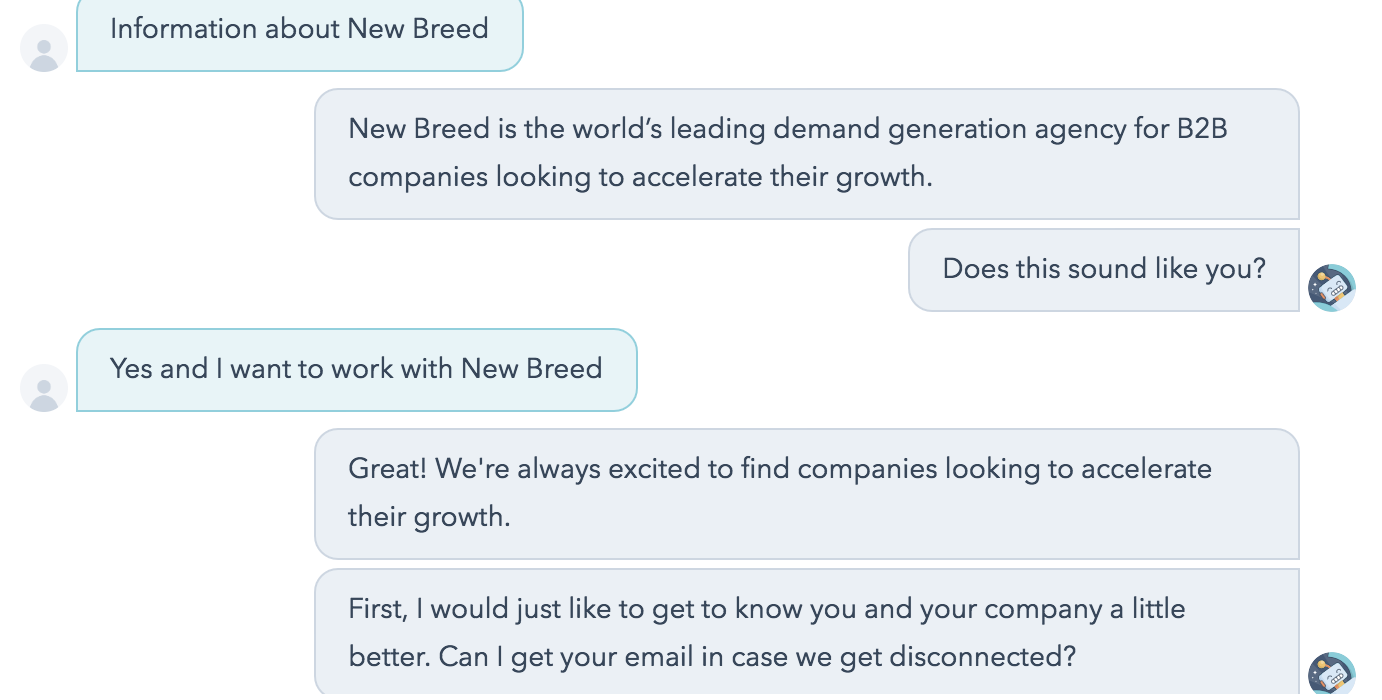1382x700 pixels.
Task: Click the word "Great!" in the bot reply
Action: click(x=386, y=469)
